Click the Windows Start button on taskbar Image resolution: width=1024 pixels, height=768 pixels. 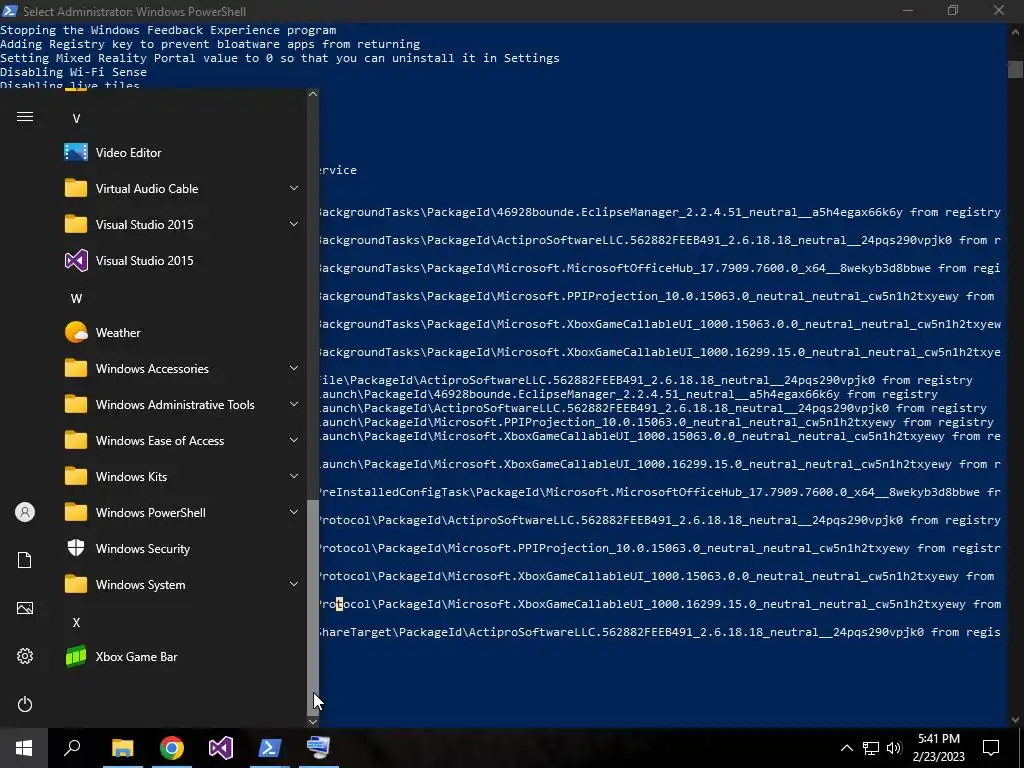pyautogui.click(x=24, y=748)
